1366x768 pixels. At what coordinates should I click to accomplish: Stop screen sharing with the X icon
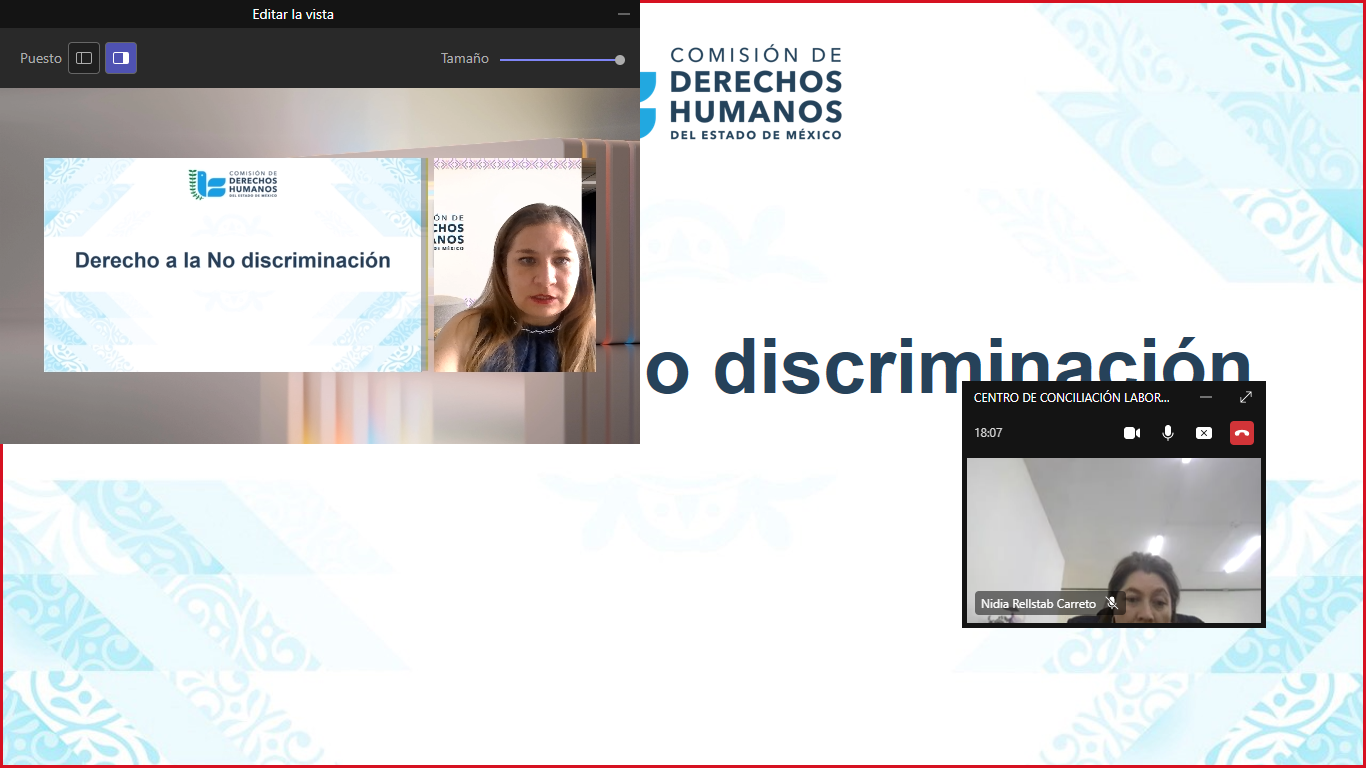pyautogui.click(x=1204, y=433)
